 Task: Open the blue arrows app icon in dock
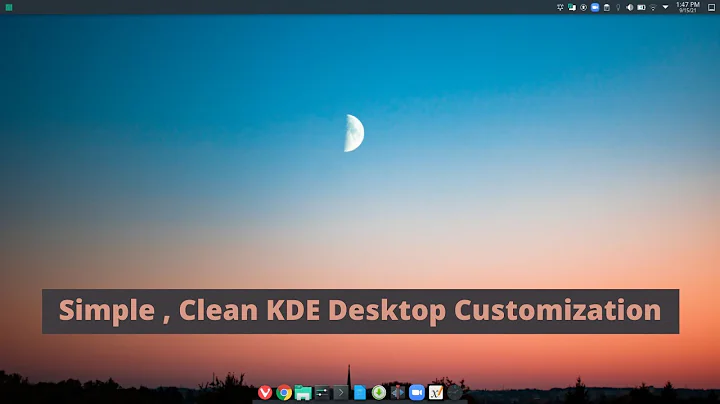398,393
